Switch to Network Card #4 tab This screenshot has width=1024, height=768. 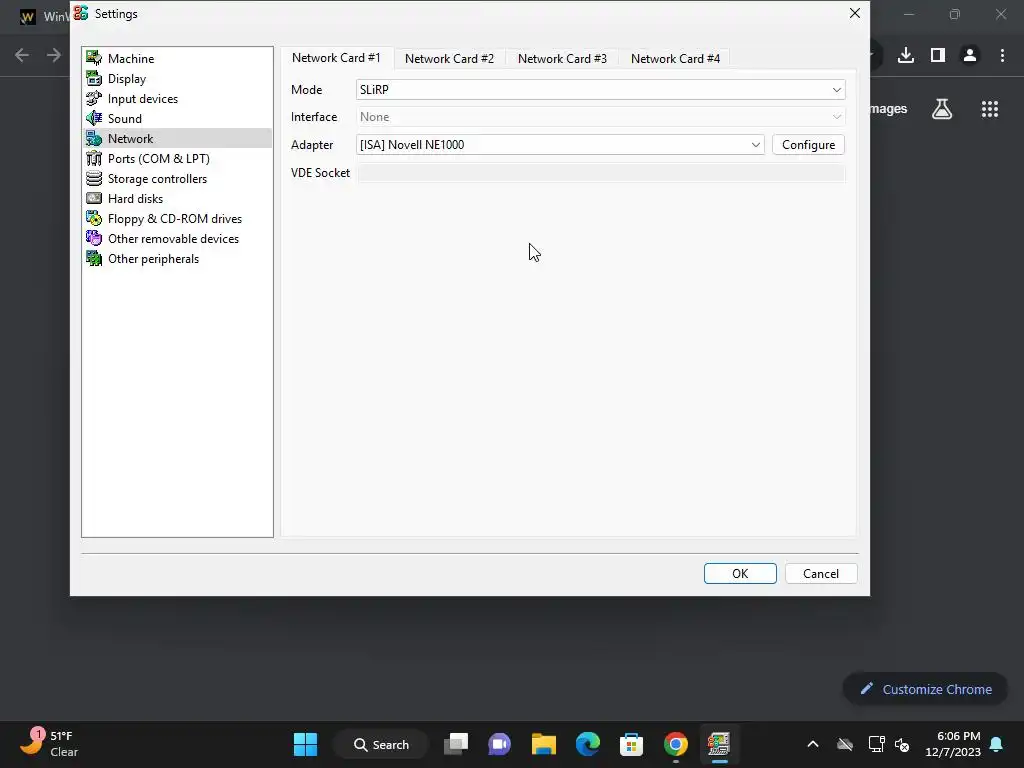(x=675, y=59)
